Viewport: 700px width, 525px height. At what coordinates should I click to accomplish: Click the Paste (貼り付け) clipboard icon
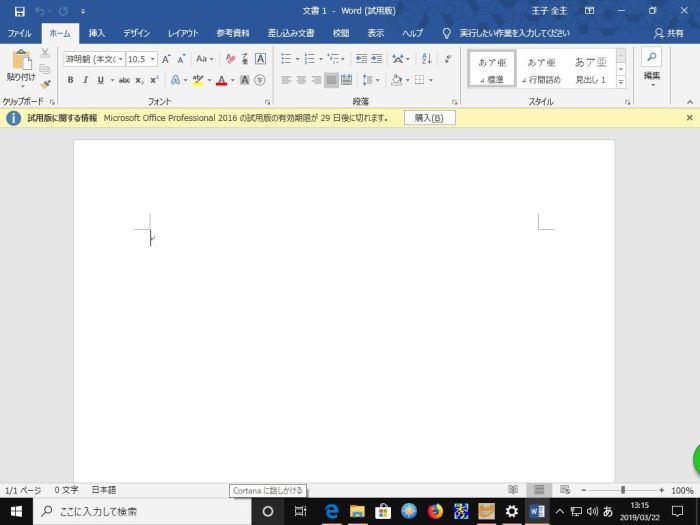pyautogui.click(x=21, y=64)
